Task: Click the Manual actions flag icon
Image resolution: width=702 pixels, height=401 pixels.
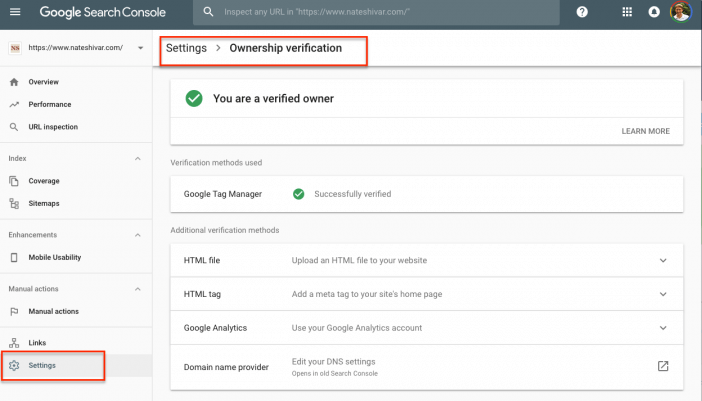Action: [14, 311]
